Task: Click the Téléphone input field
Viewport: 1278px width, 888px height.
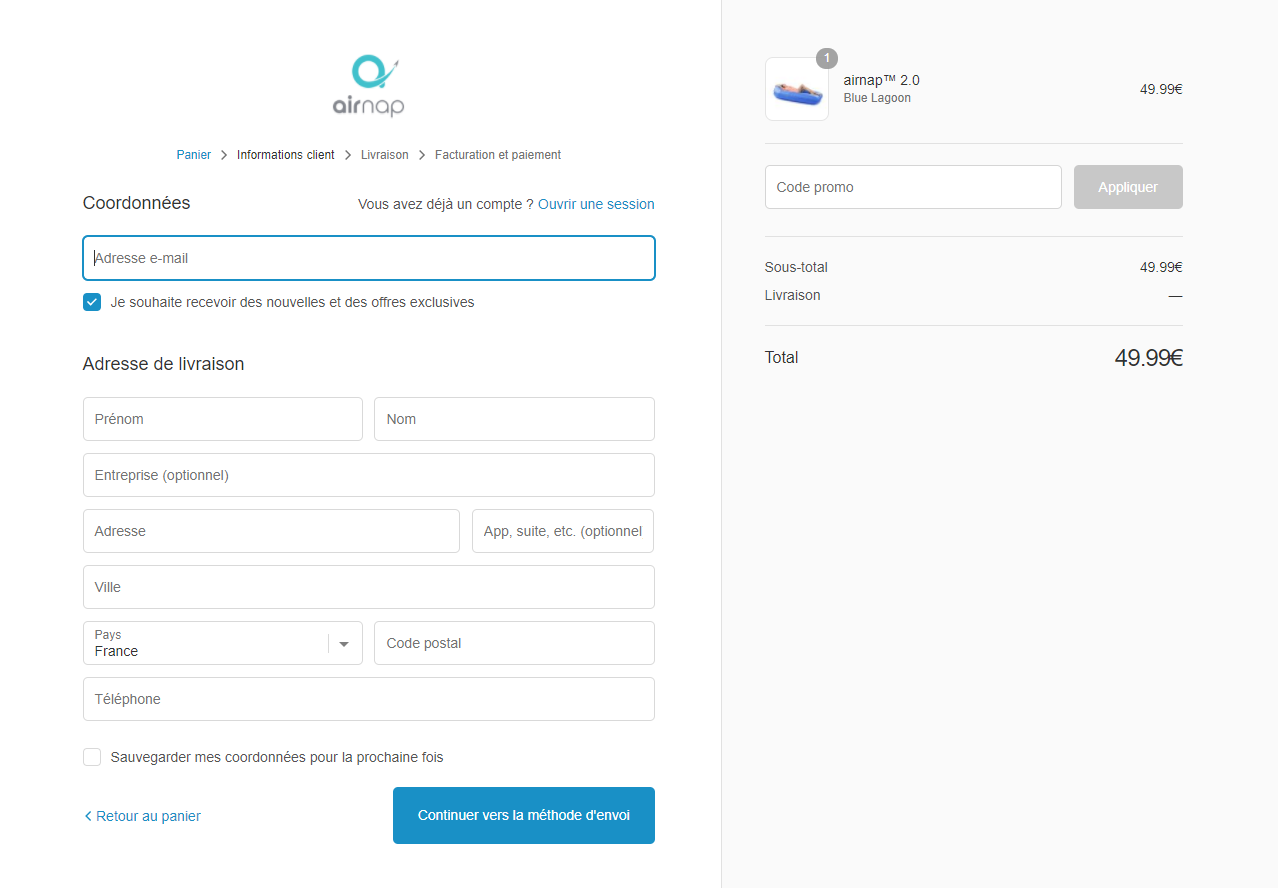Action: coord(369,699)
